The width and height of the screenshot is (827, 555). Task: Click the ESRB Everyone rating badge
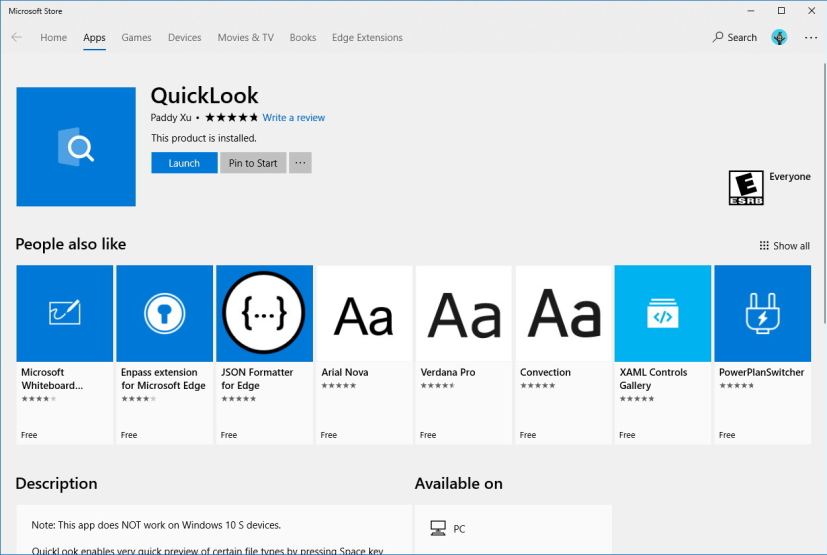point(746,187)
